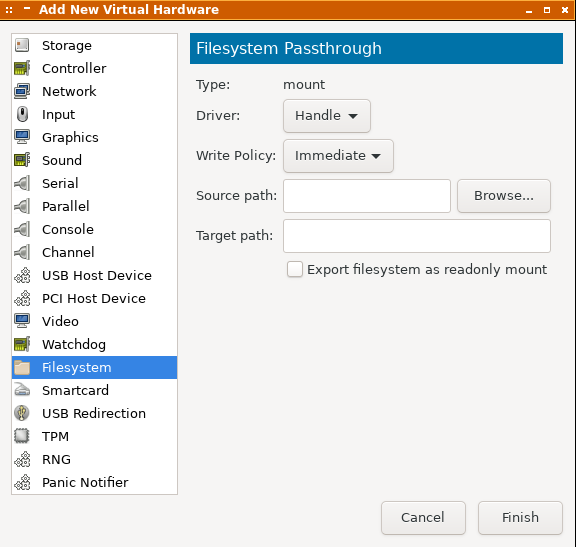Select the USB Redirection label
The image size is (576, 547).
point(94,413)
